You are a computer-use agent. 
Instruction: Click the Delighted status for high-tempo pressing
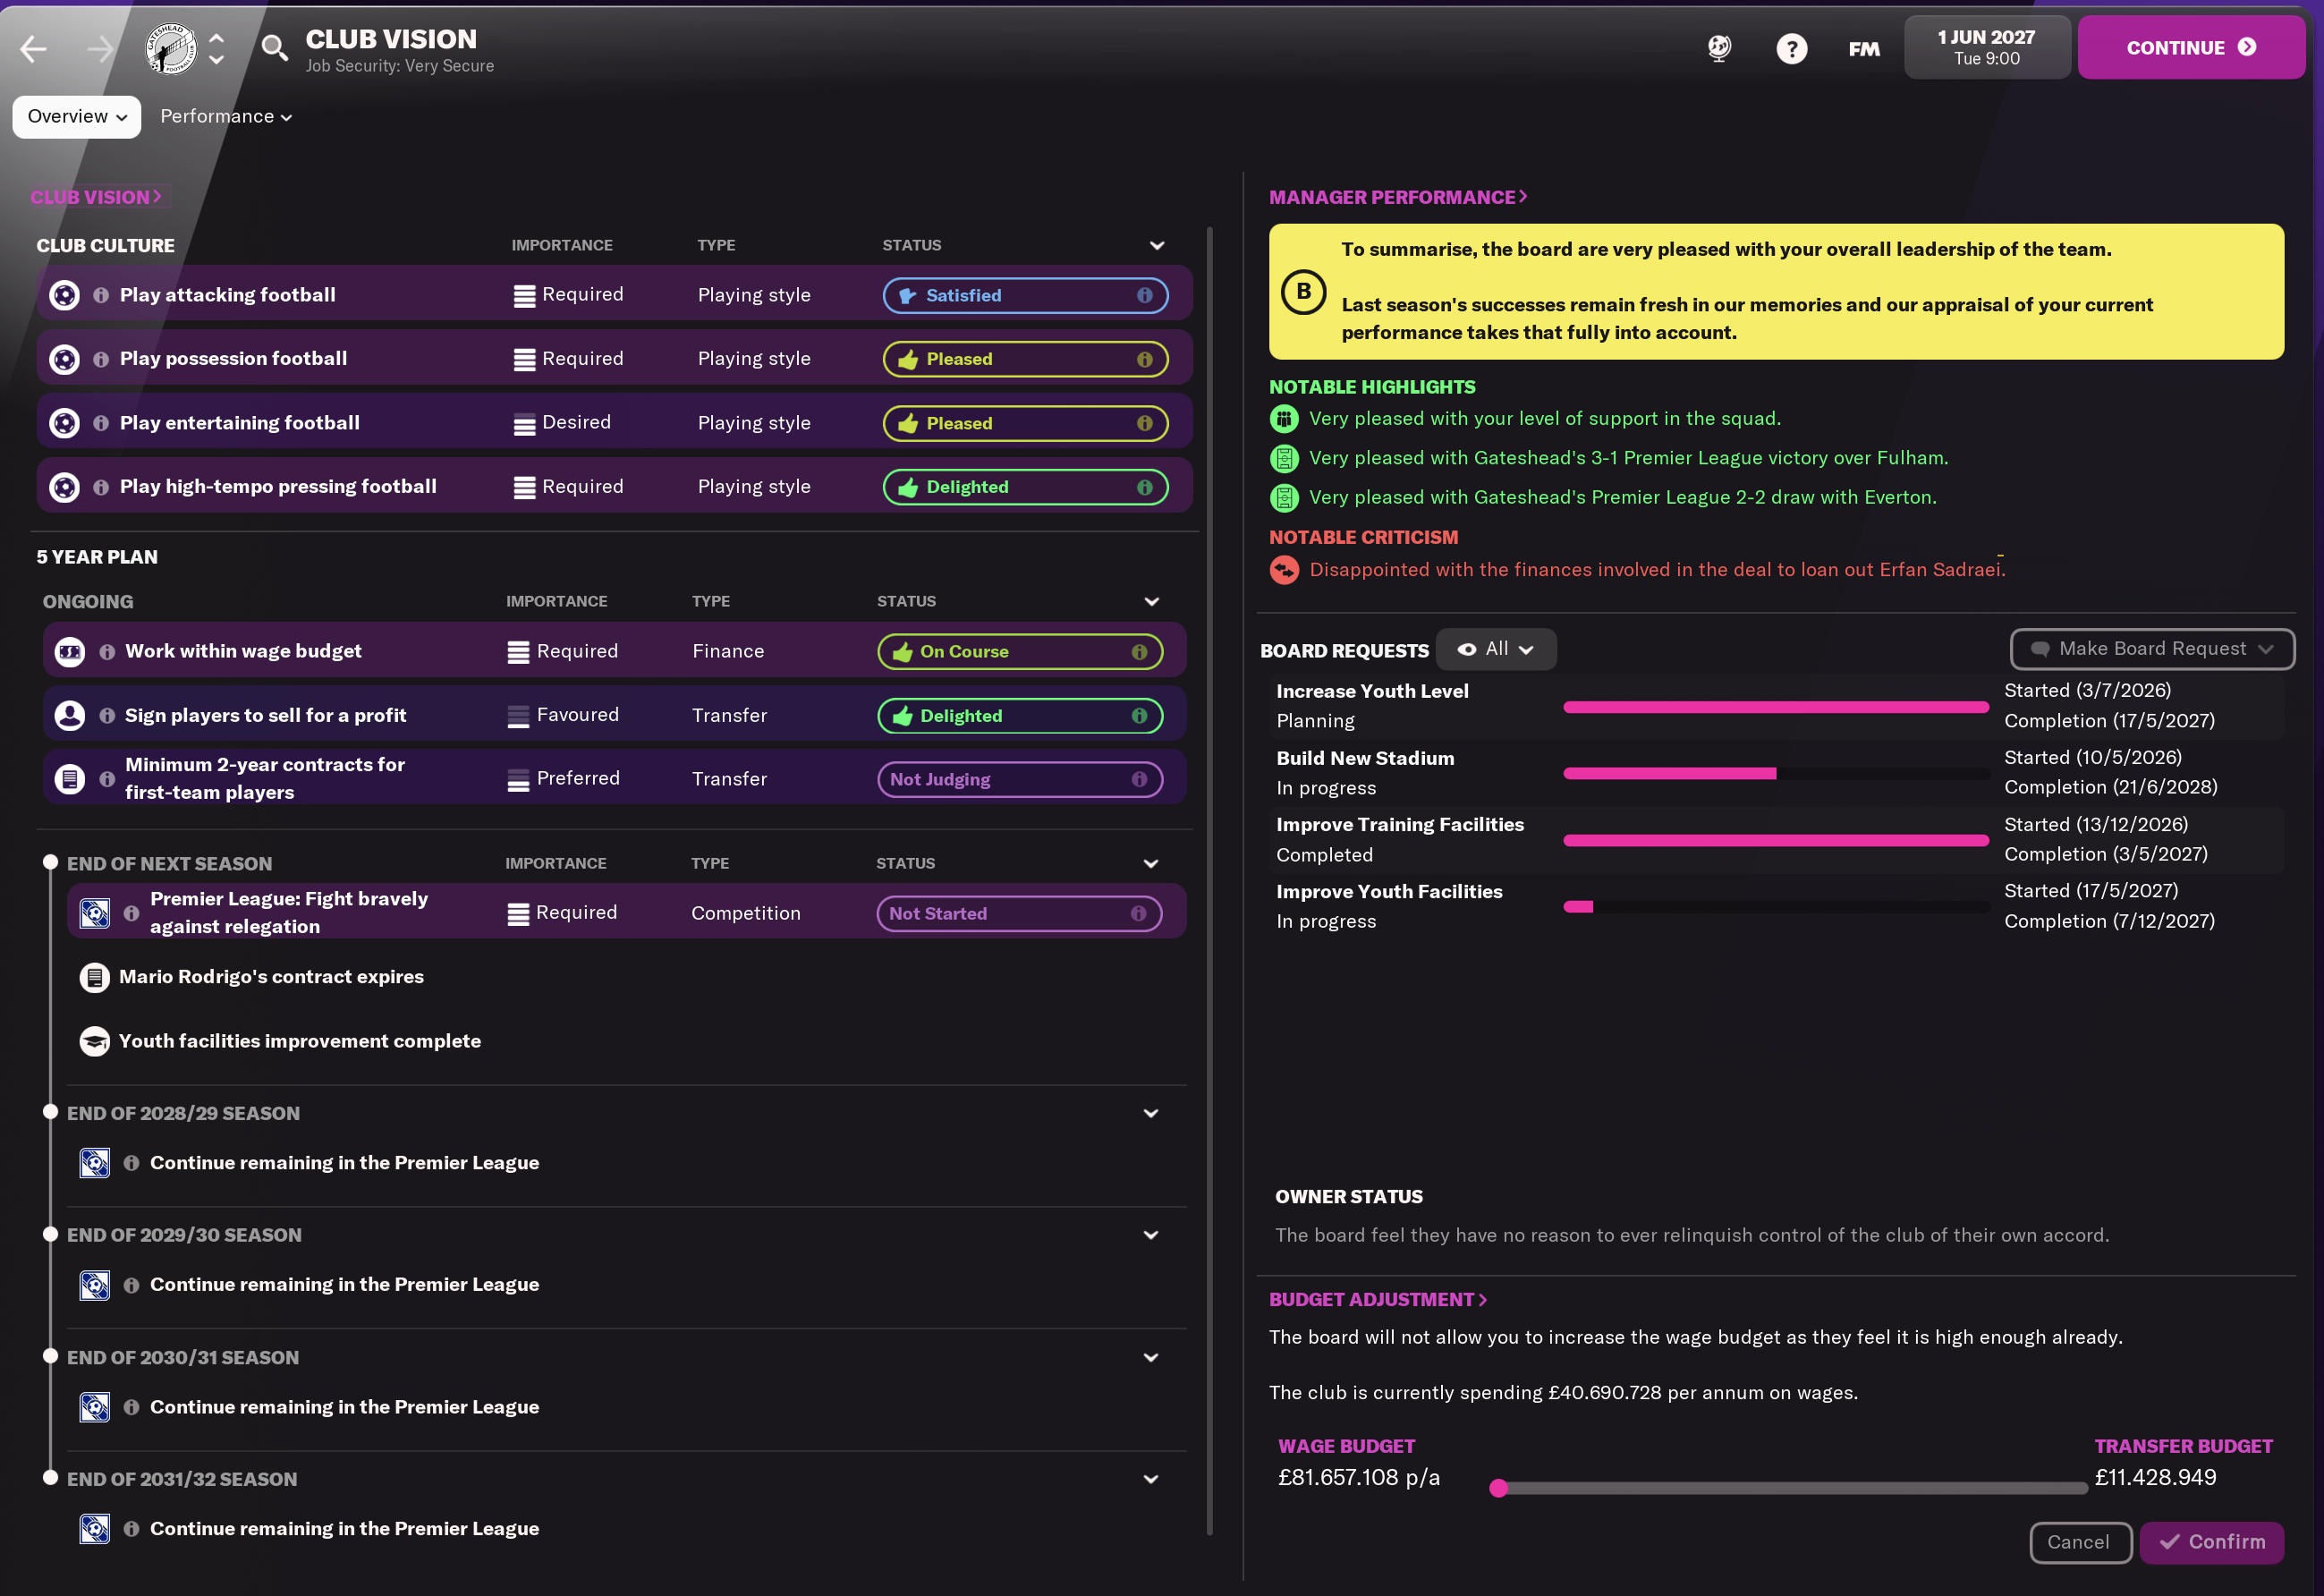coord(1025,487)
